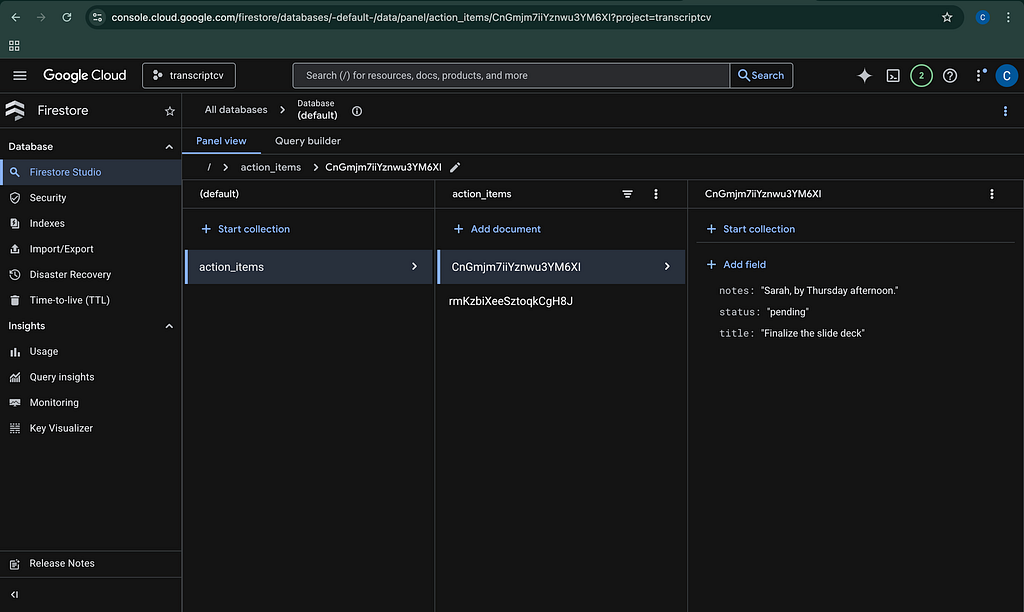Open the help question mark menu

pyautogui.click(x=950, y=76)
